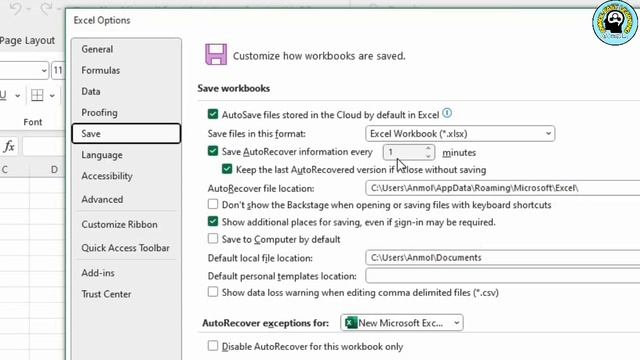
Task: Uncheck Keep the last AutoRecovered version
Action: tap(227, 169)
